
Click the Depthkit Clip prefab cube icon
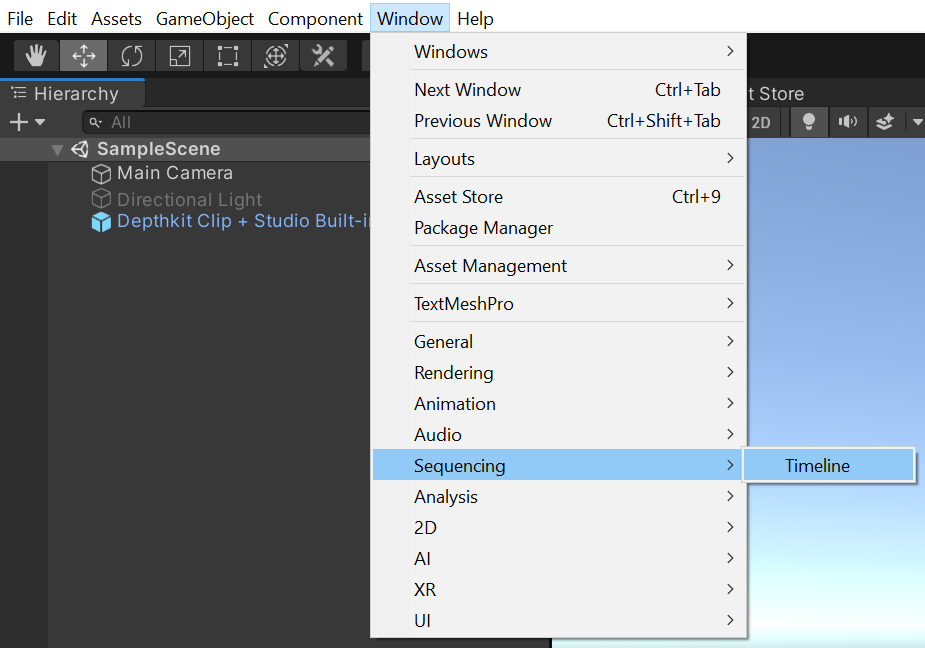[x=101, y=222]
